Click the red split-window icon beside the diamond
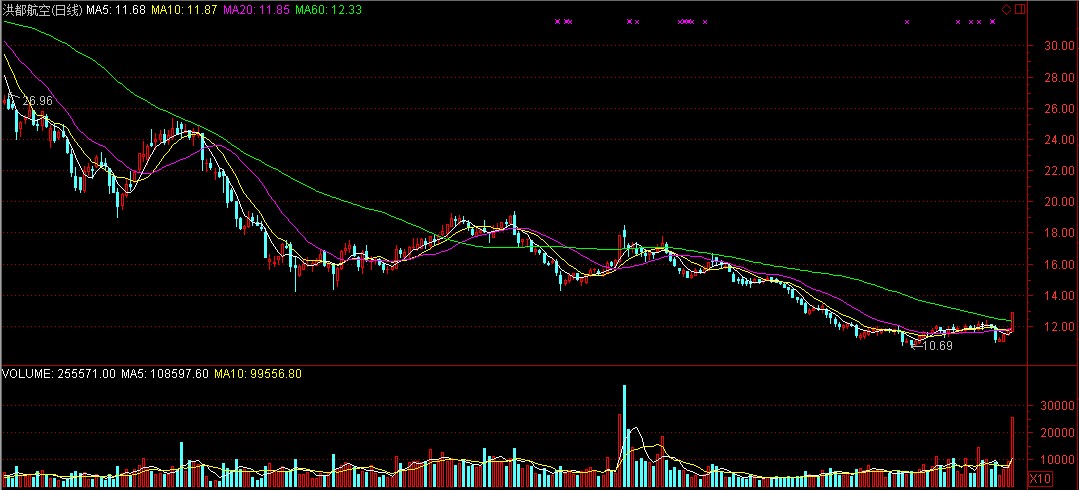 click(1020, 9)
